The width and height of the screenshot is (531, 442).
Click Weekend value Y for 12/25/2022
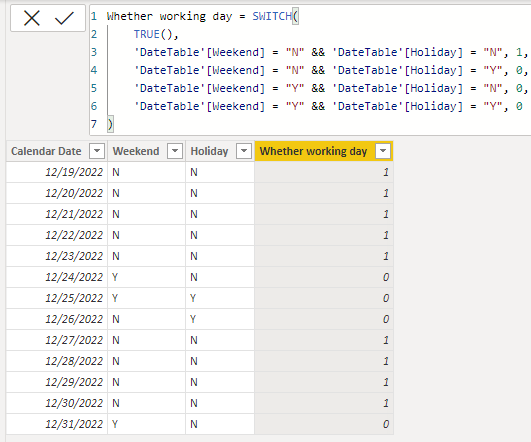pyautogui.click(x=146, y=298)
